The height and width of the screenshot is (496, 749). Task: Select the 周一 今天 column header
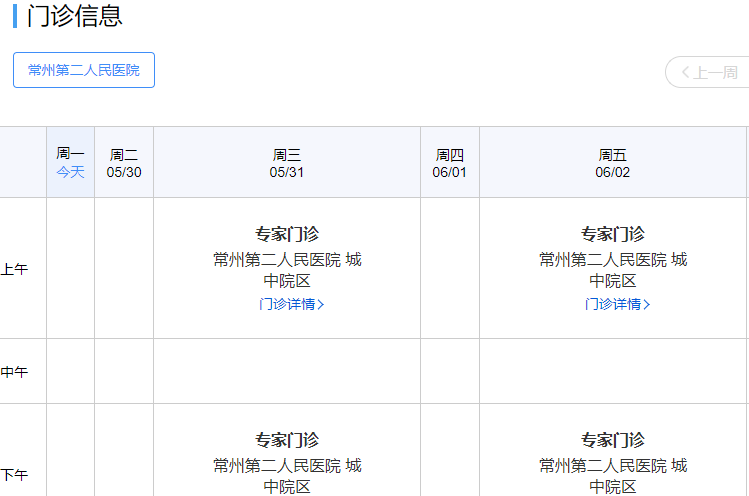click(x=70, y=162)
